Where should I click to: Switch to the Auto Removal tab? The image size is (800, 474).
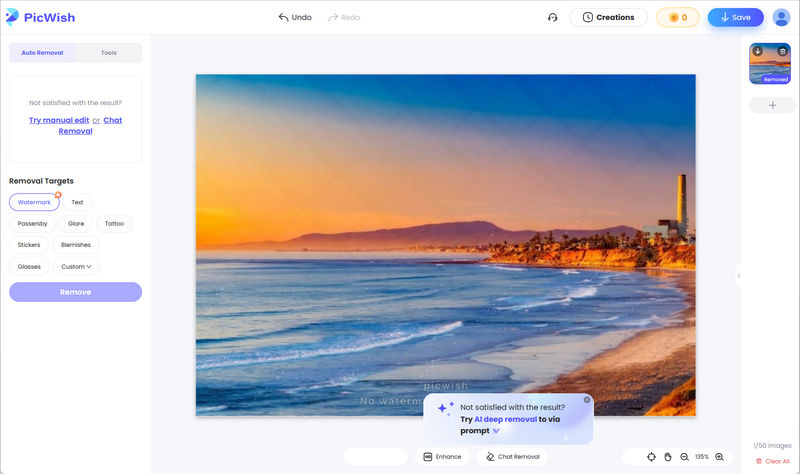pos(42,52)
